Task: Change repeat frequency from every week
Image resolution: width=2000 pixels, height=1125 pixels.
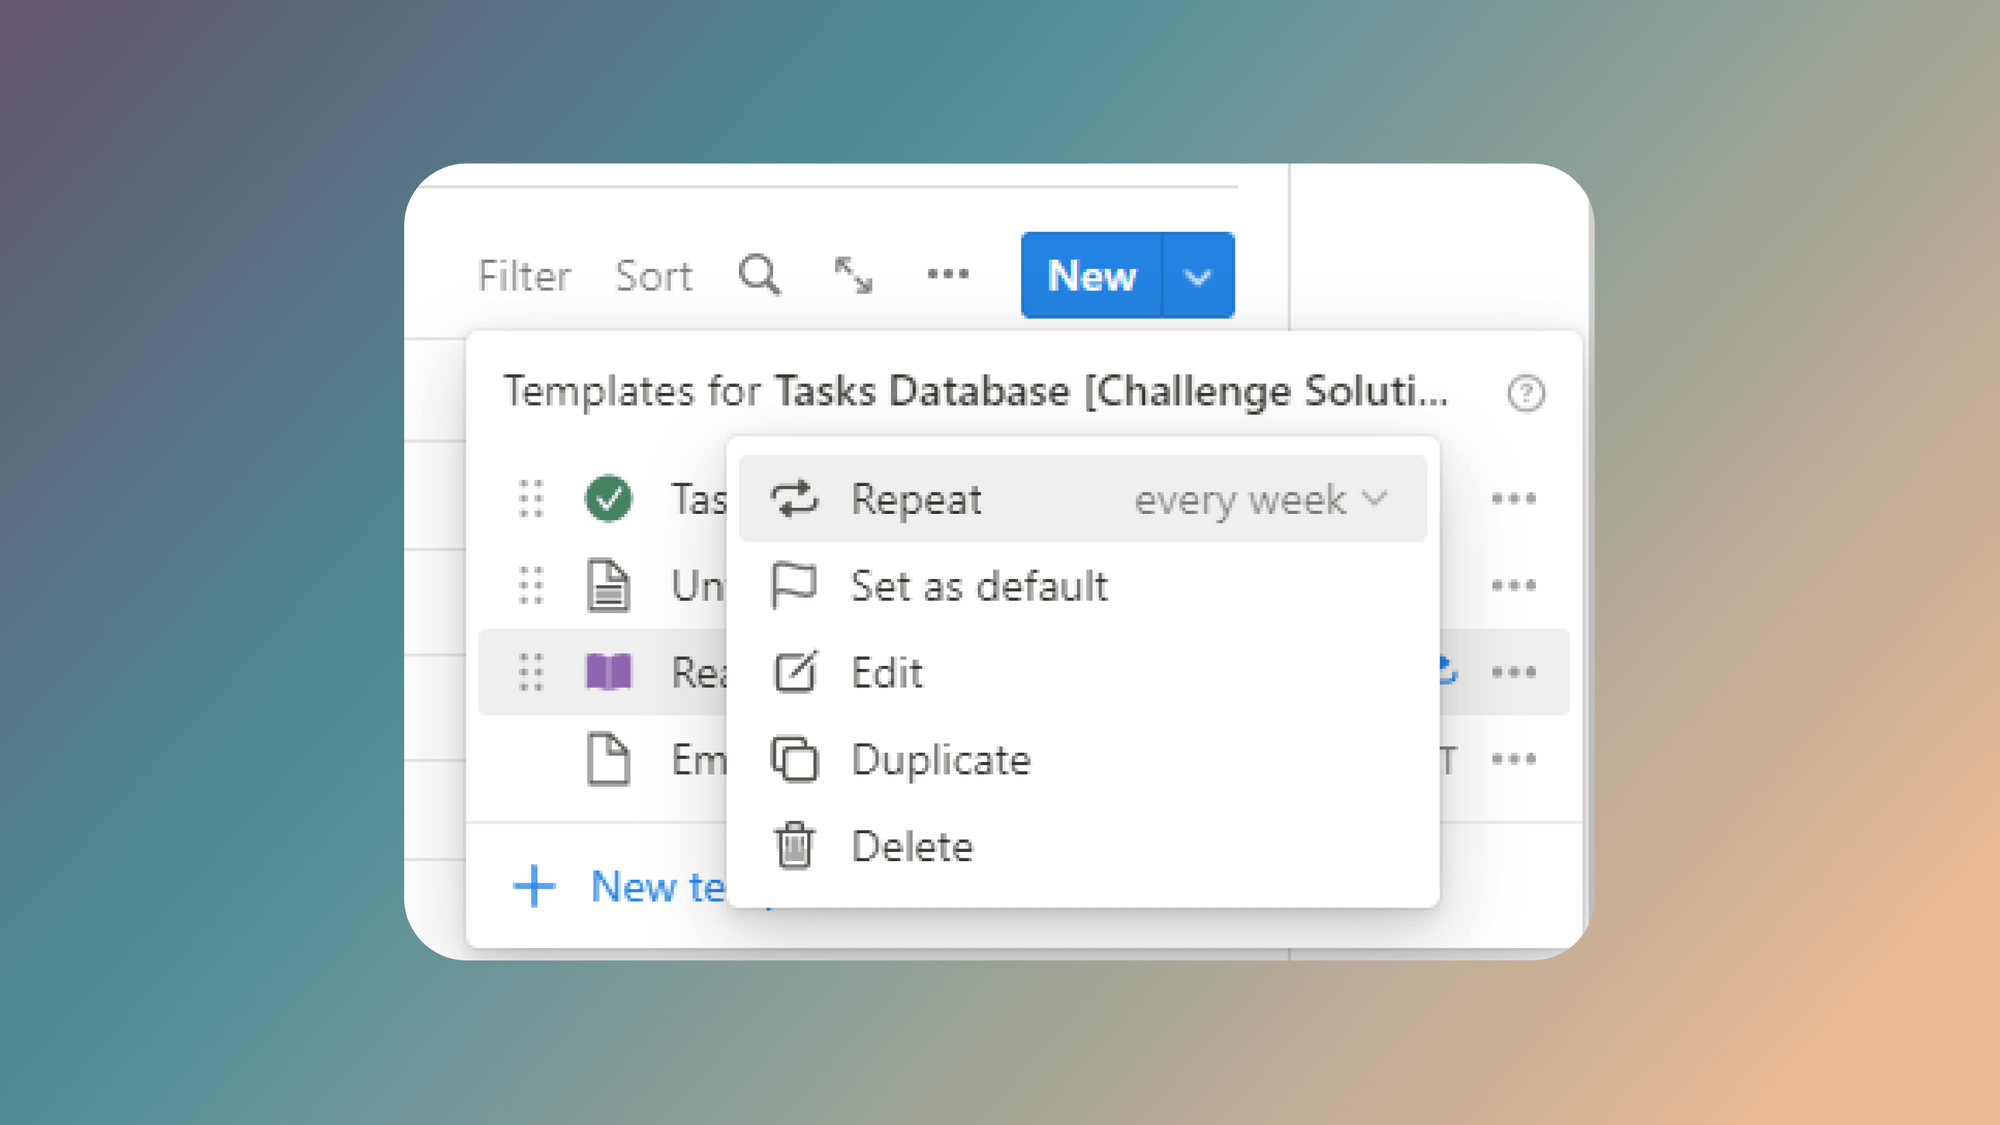Action: point(1258,499)
